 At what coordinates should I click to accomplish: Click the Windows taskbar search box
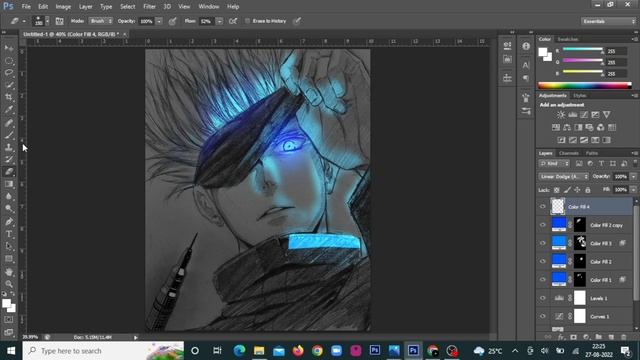pos(103,351)
